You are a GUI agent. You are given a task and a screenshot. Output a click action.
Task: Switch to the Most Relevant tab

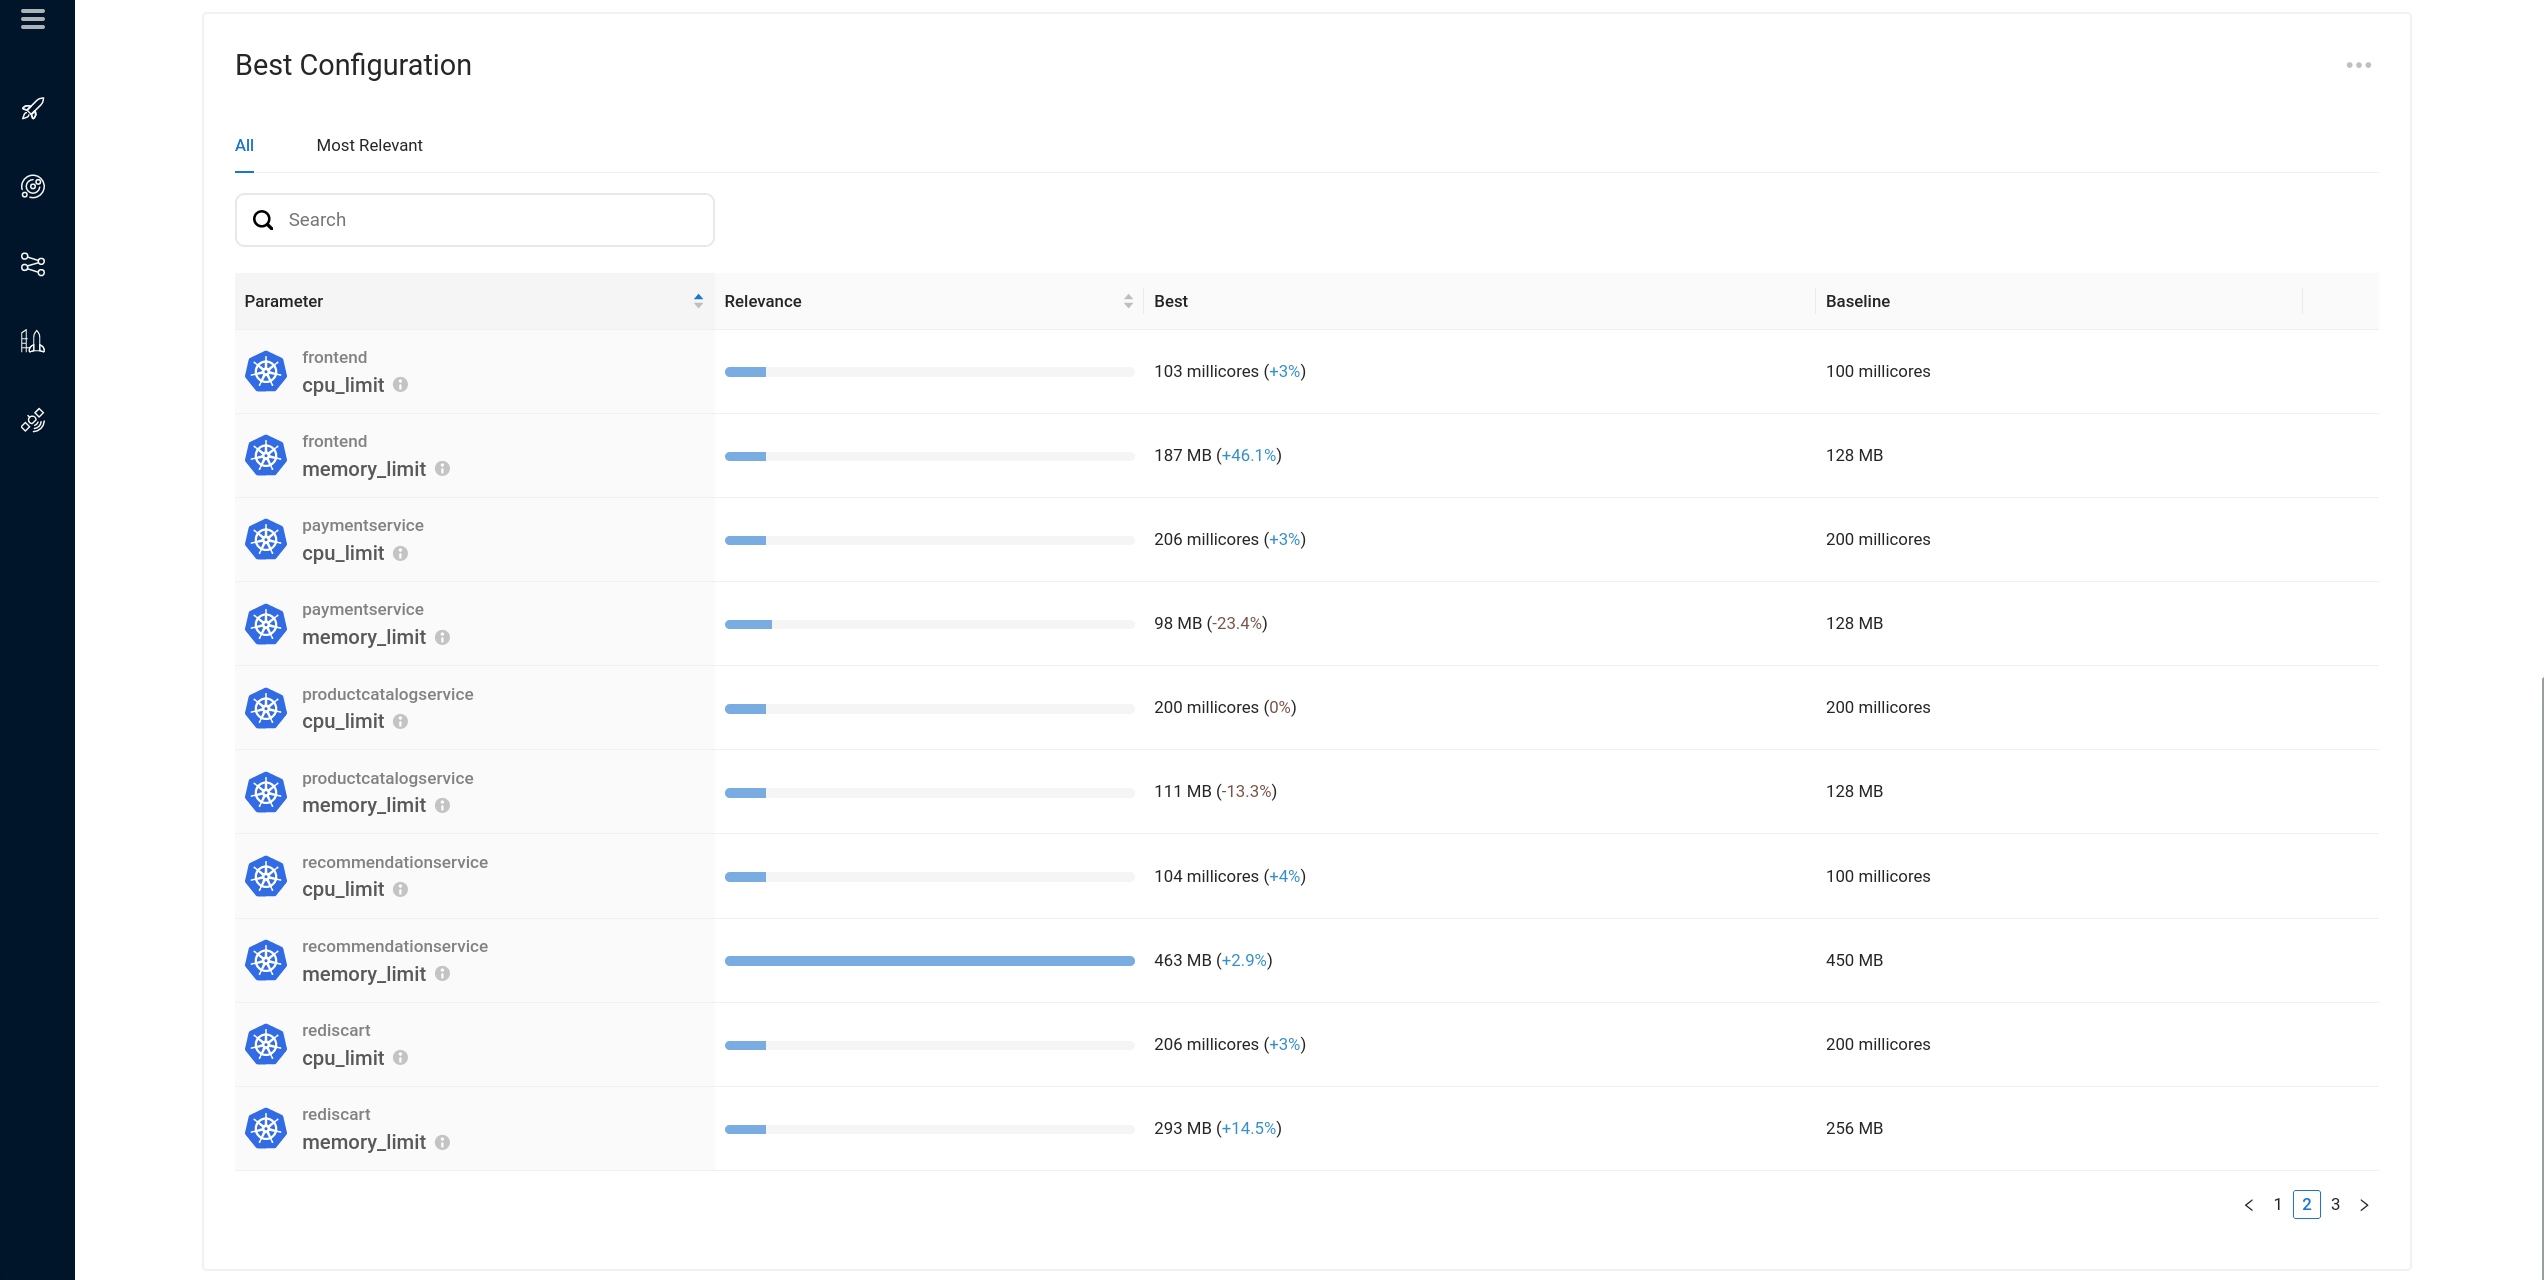pos(369,145)
